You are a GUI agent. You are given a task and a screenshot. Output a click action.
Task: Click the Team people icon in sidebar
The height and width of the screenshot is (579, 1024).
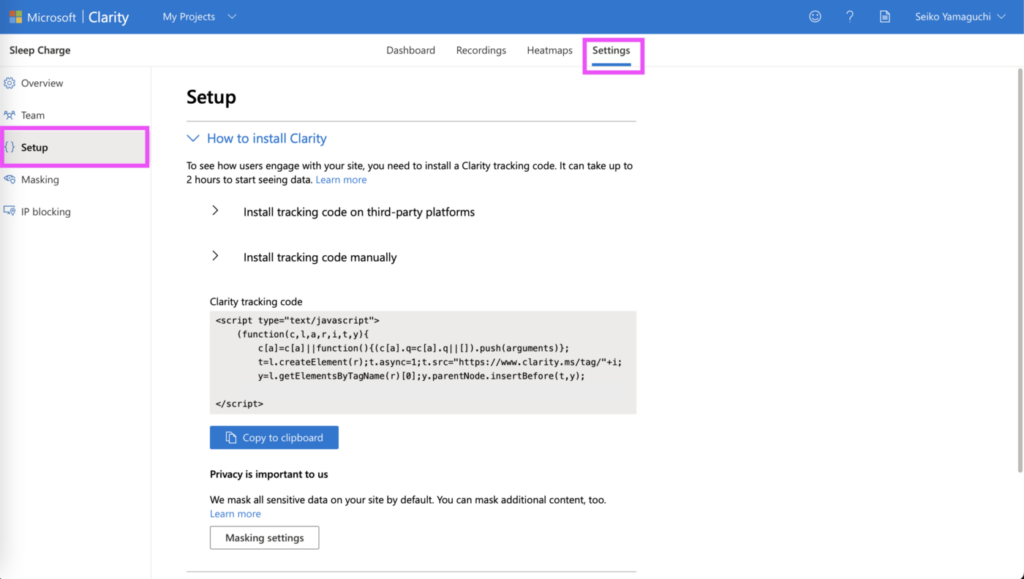pyautogui.click(x=10, y=115)
